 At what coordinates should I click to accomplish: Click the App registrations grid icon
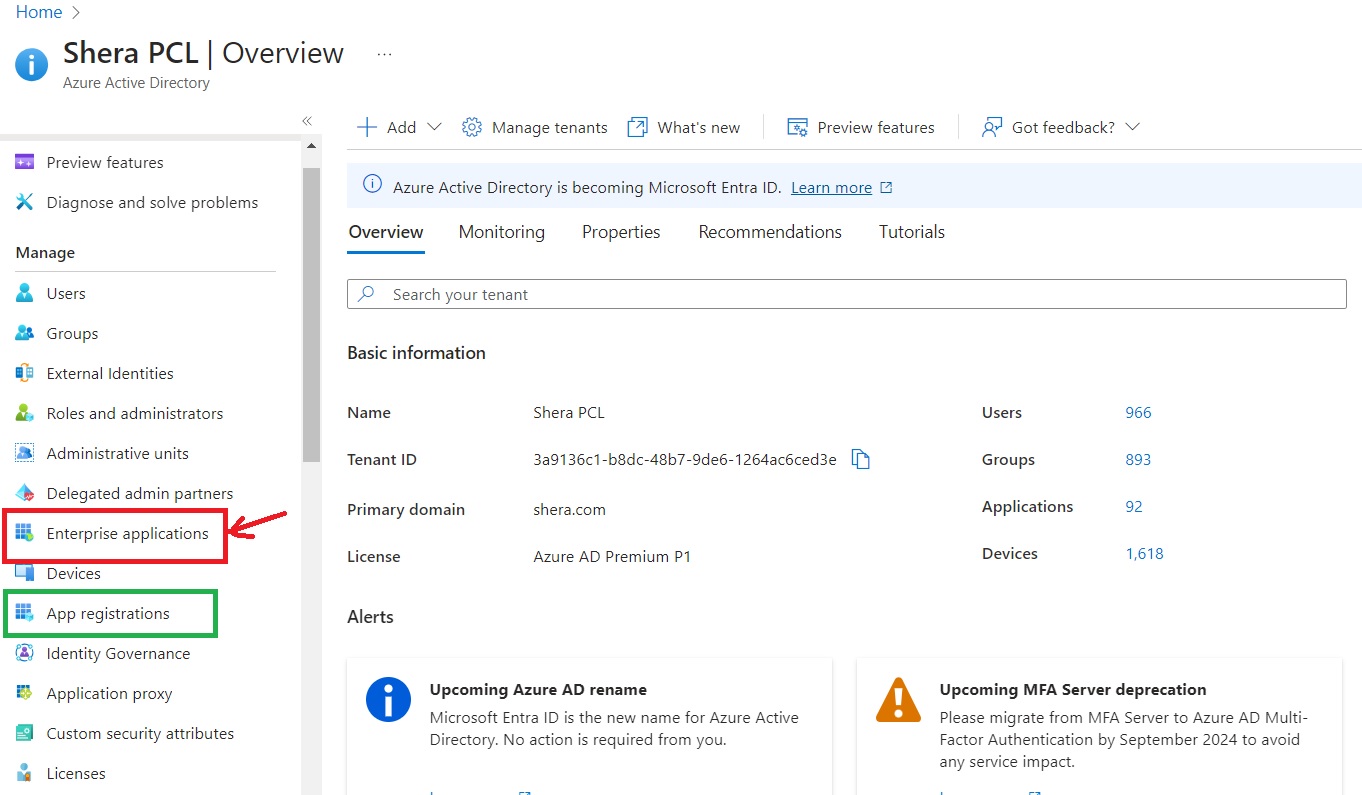click(25, 613)
